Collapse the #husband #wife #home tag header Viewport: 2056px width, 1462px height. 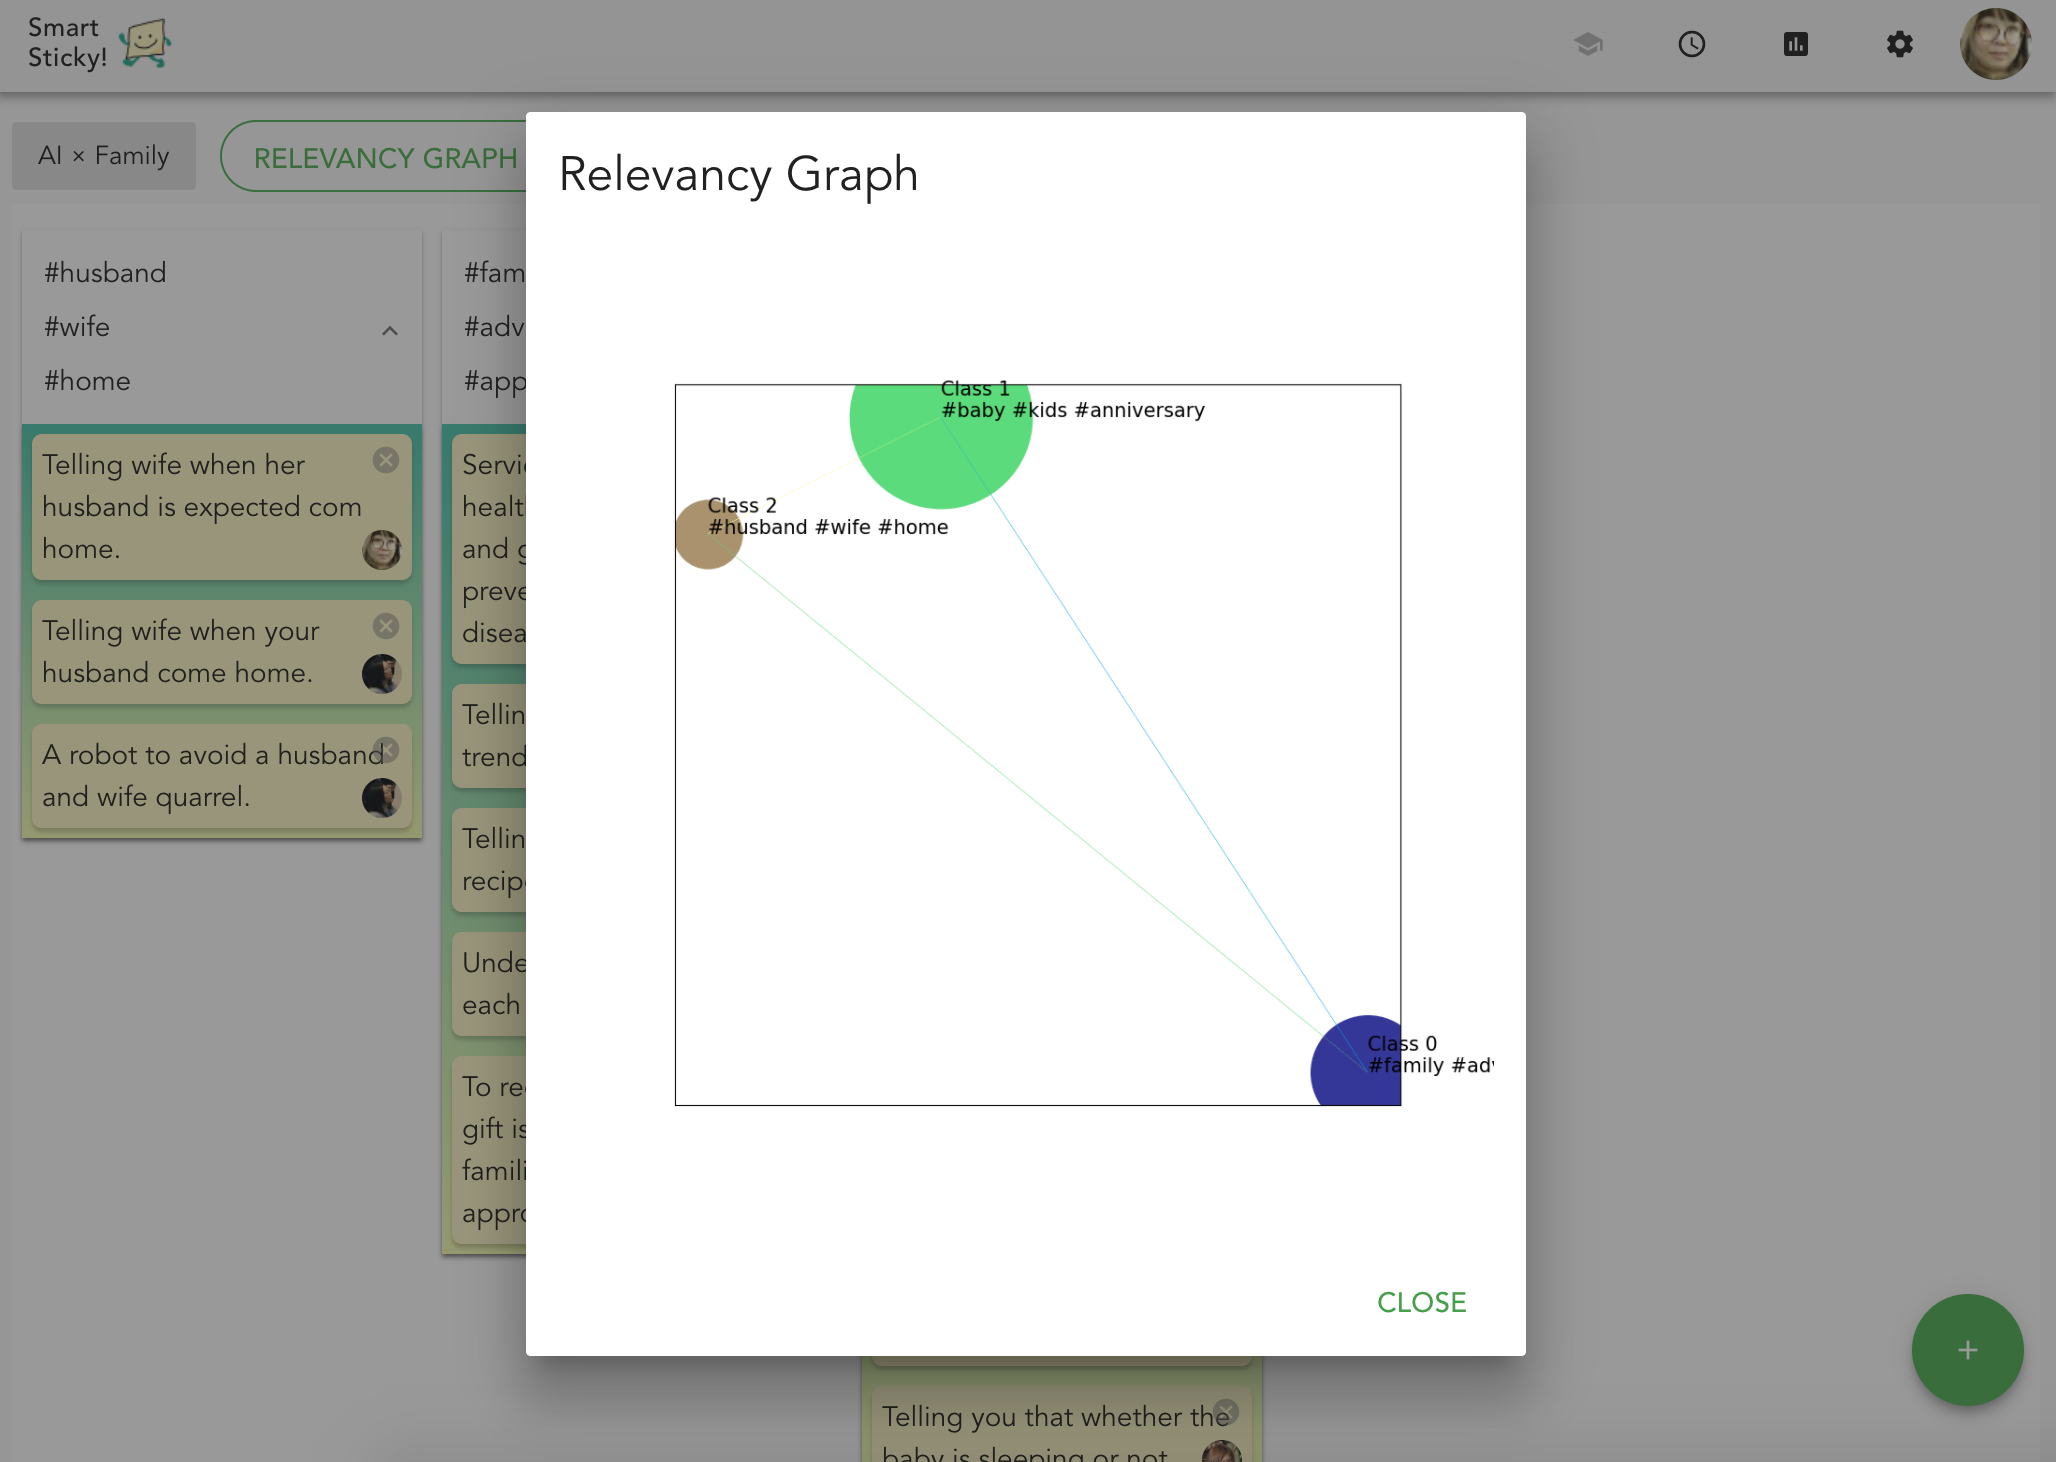pyautogui.click(x=390, y=331)
